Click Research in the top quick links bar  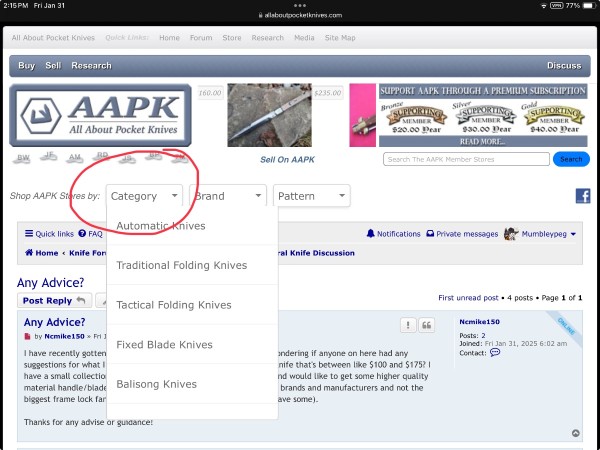point(267,38)
